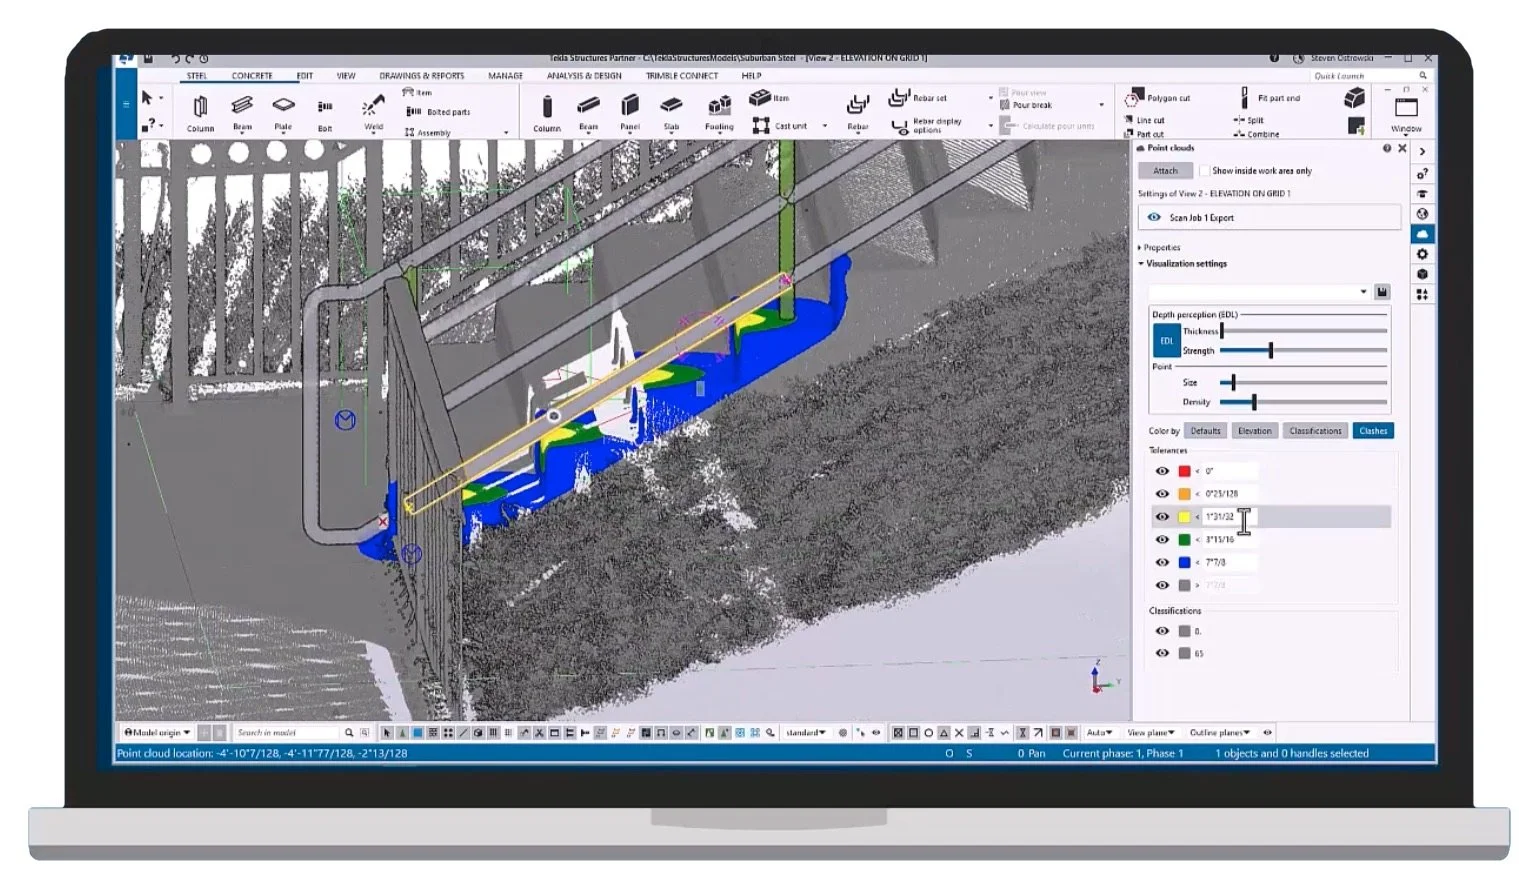Viewport: 1519px width, 878px height.
Task: Expand the Cast unit dropdown arrow
Action: [825, 126]
